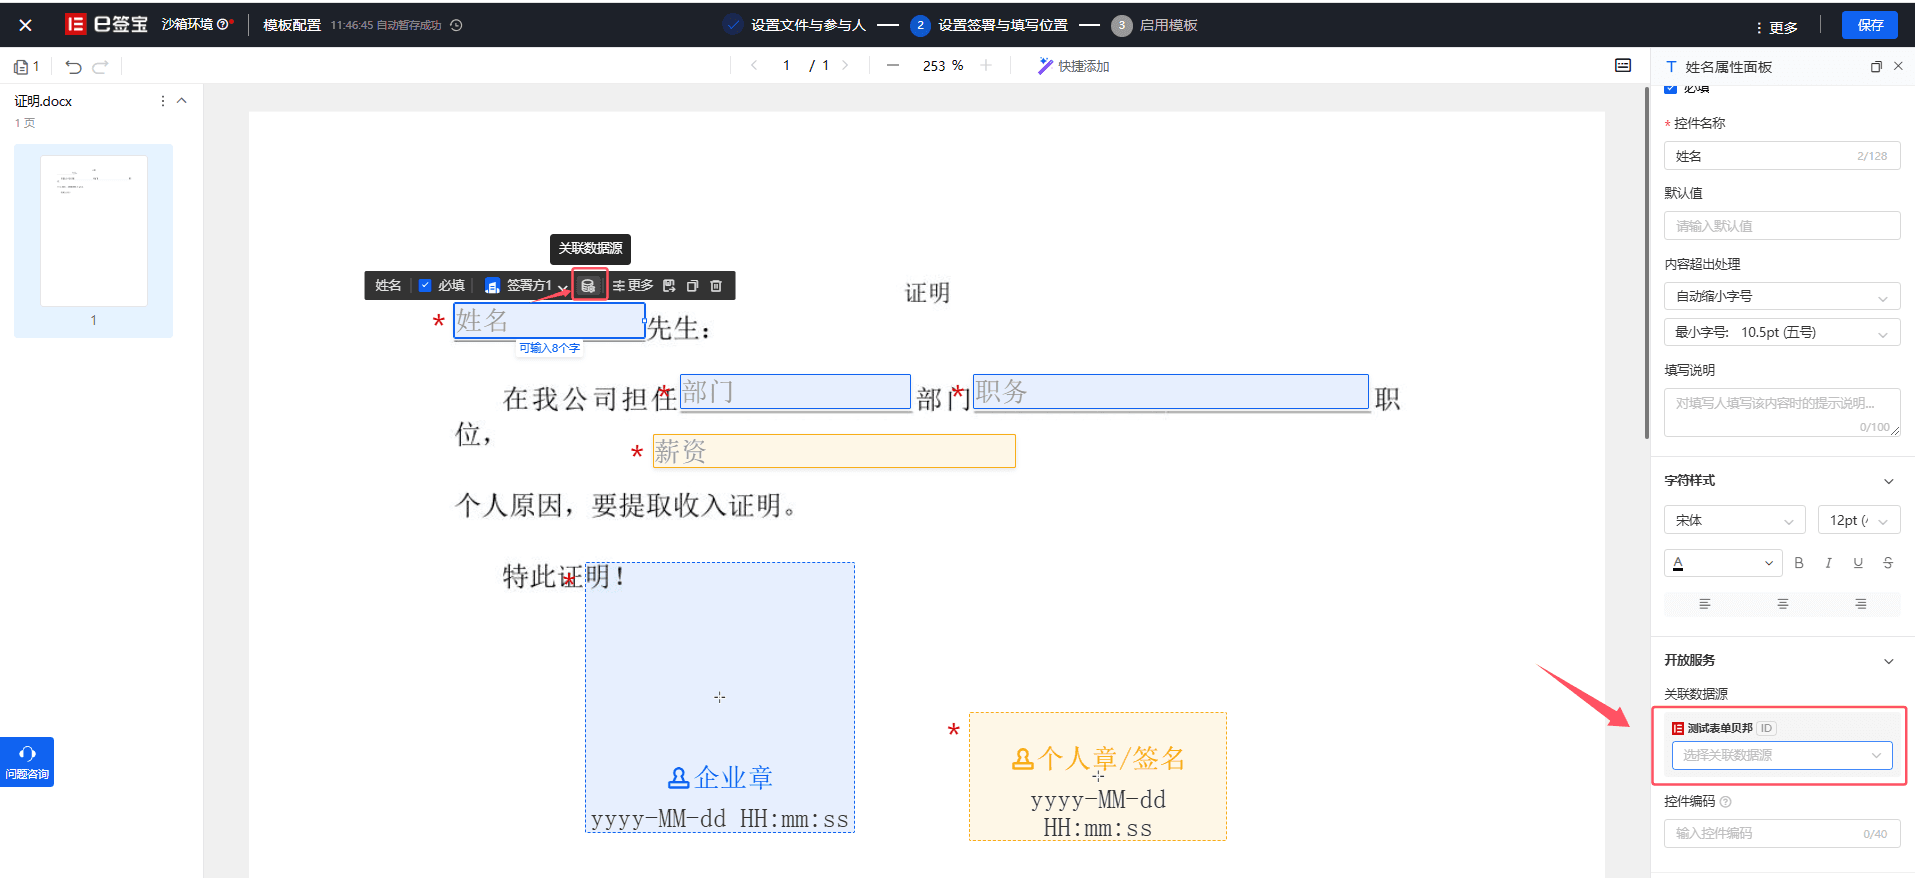Toggle 必填 checkbox in floating toolbar
The height and width of the screenshot is (878, 1915).
click(425, 286)
